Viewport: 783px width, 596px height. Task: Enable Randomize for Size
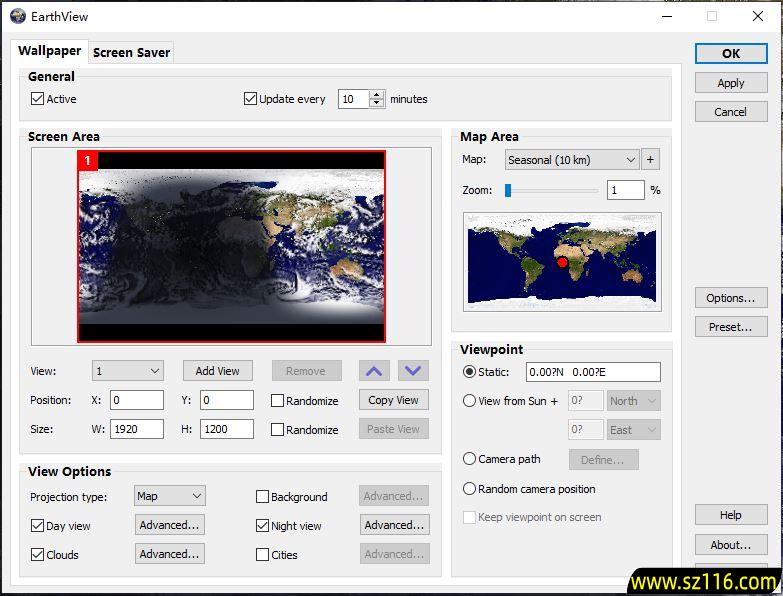(x=277, y=429)
